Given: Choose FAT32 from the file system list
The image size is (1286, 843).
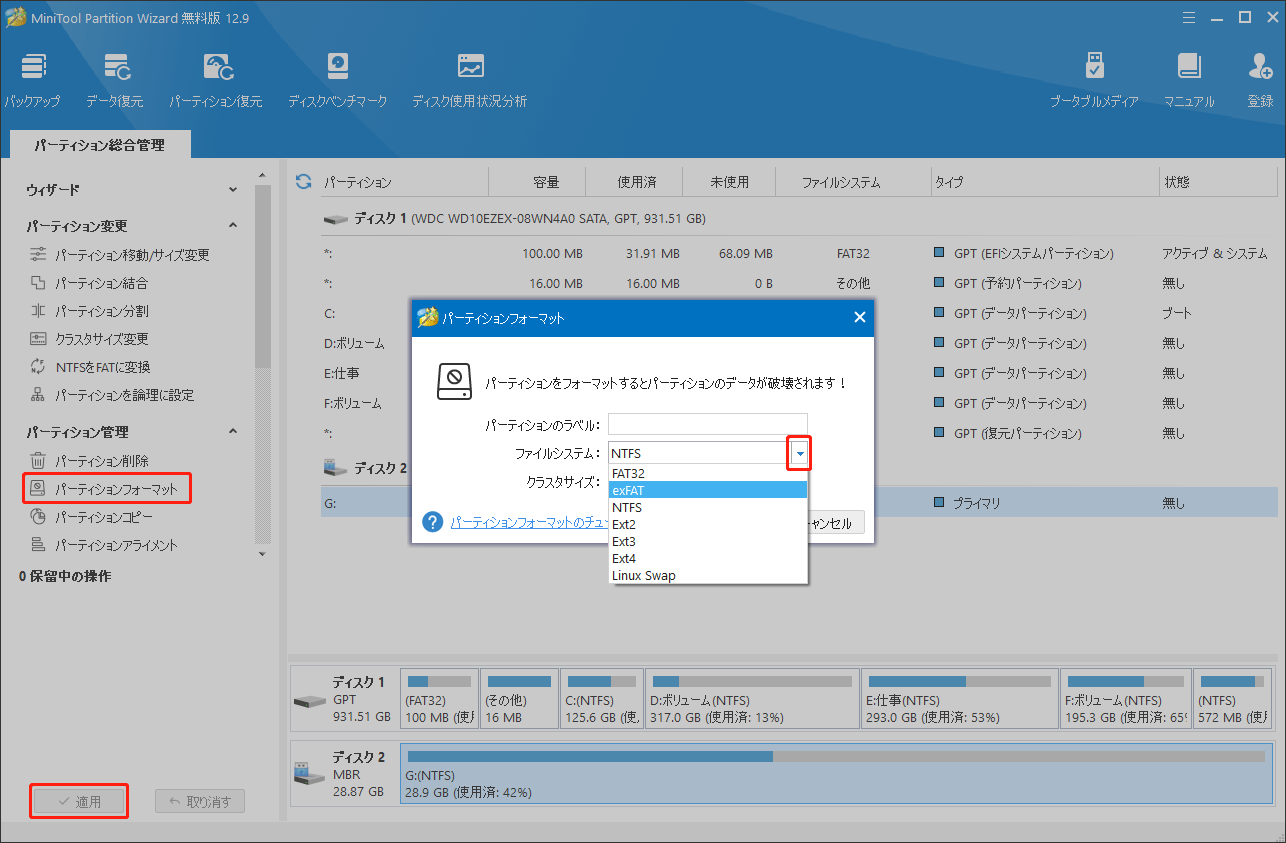Looking at the screenshot, I should pyautogui.click(x=708, y=473).
